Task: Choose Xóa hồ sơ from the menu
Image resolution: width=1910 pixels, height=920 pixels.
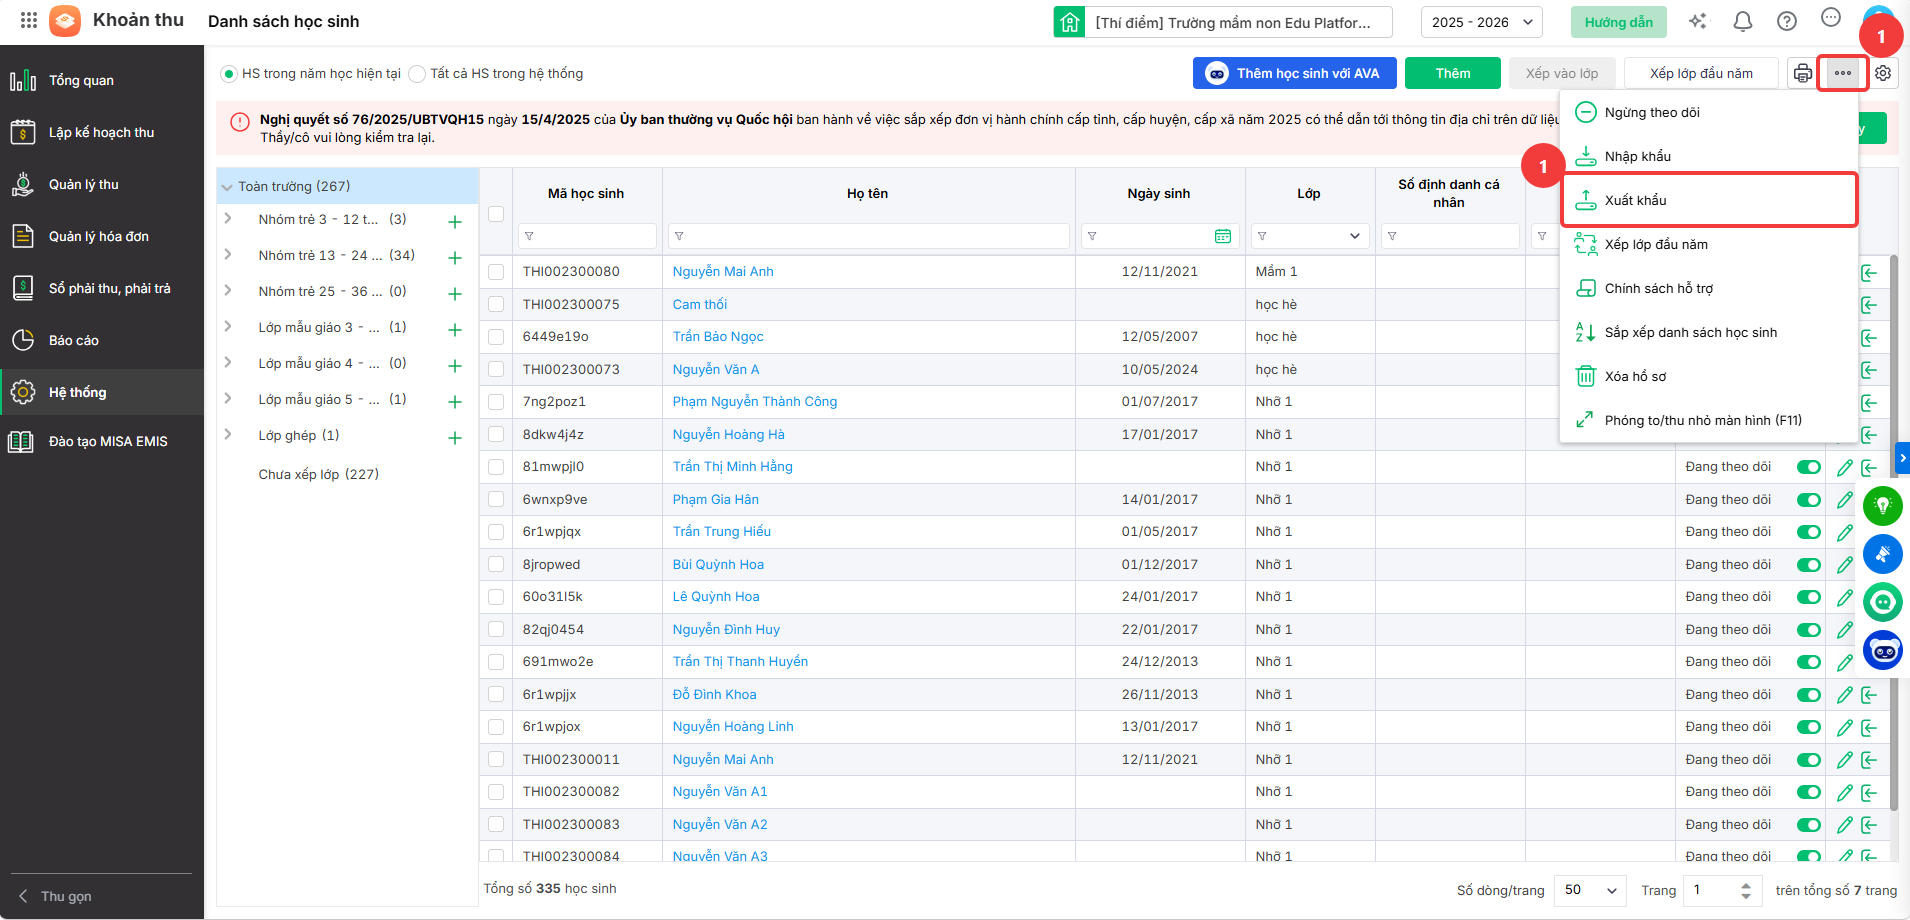Action: [x=1708, y=376]
